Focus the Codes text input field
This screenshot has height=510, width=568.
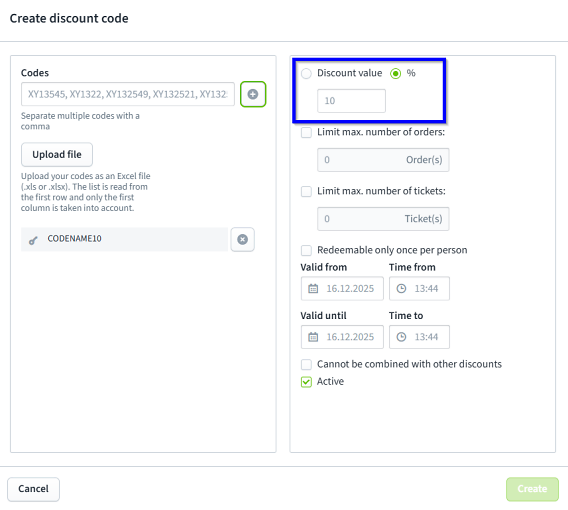(x=128, y=94)
